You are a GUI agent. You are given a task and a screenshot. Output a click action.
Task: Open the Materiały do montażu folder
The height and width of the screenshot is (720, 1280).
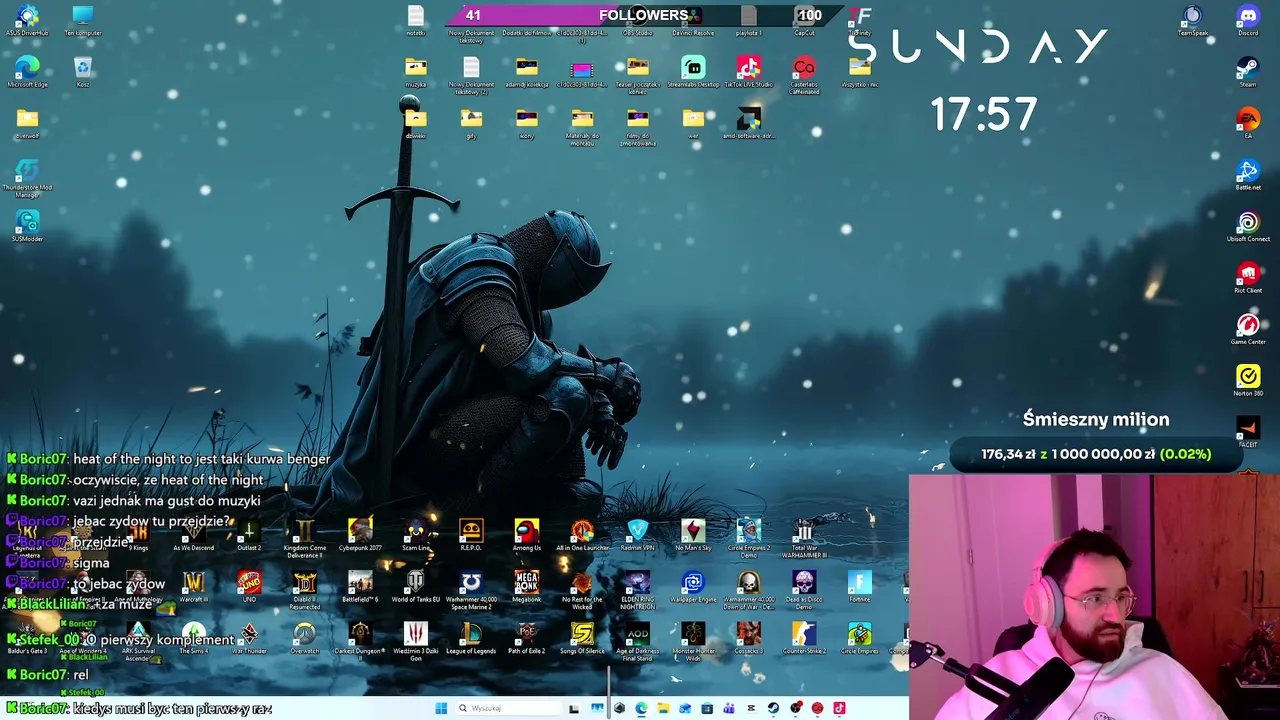pos(582,126)
